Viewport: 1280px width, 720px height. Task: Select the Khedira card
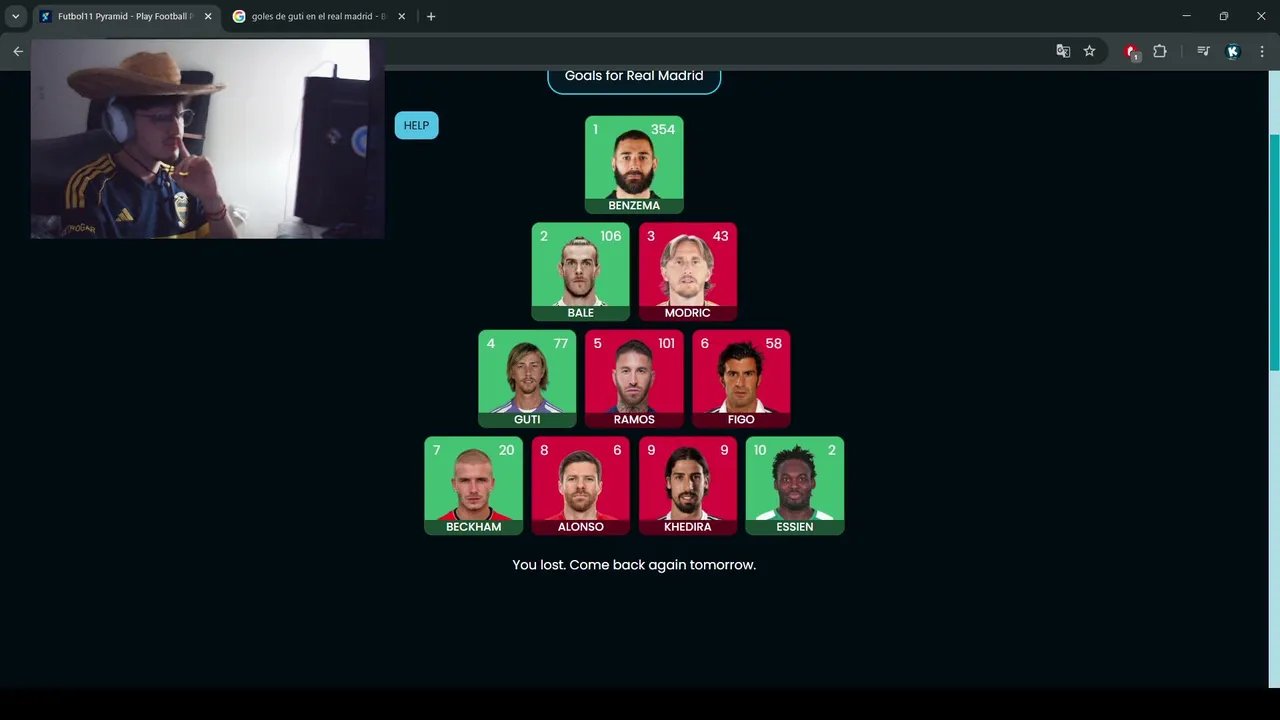(x=688, y=486)
